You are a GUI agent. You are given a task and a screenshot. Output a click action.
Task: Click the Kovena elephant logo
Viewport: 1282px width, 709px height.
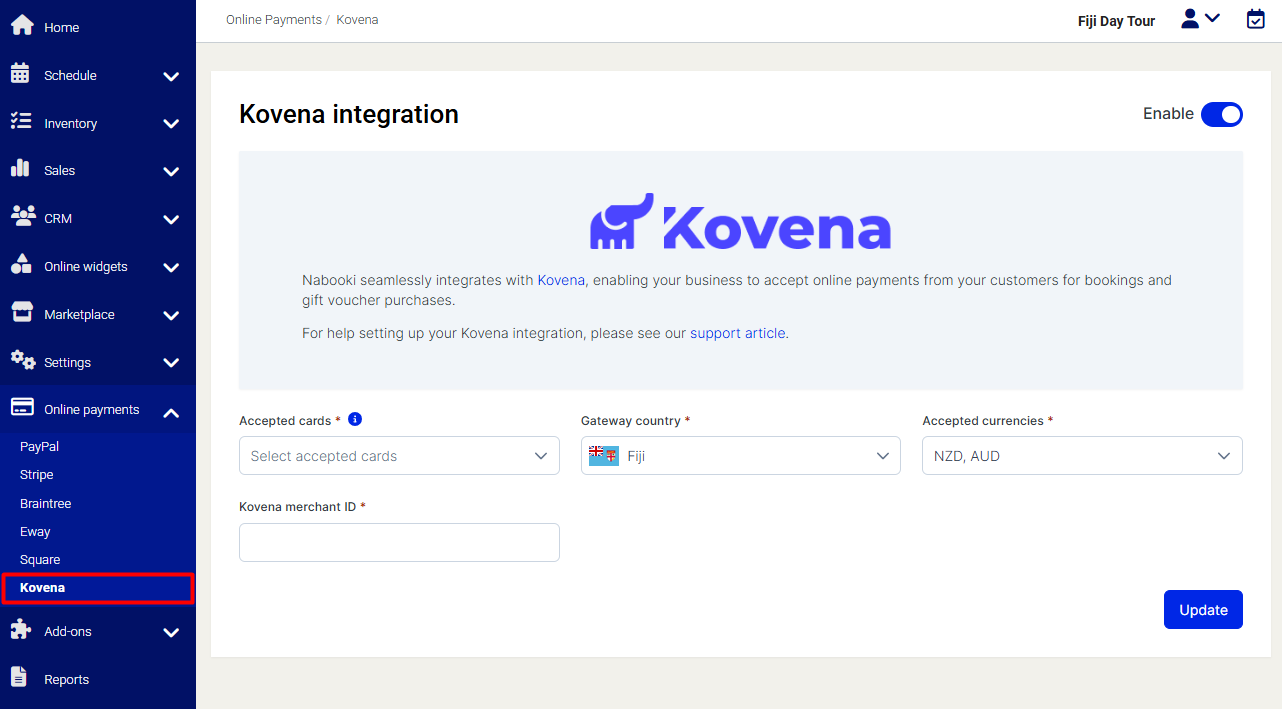(622, 221)
